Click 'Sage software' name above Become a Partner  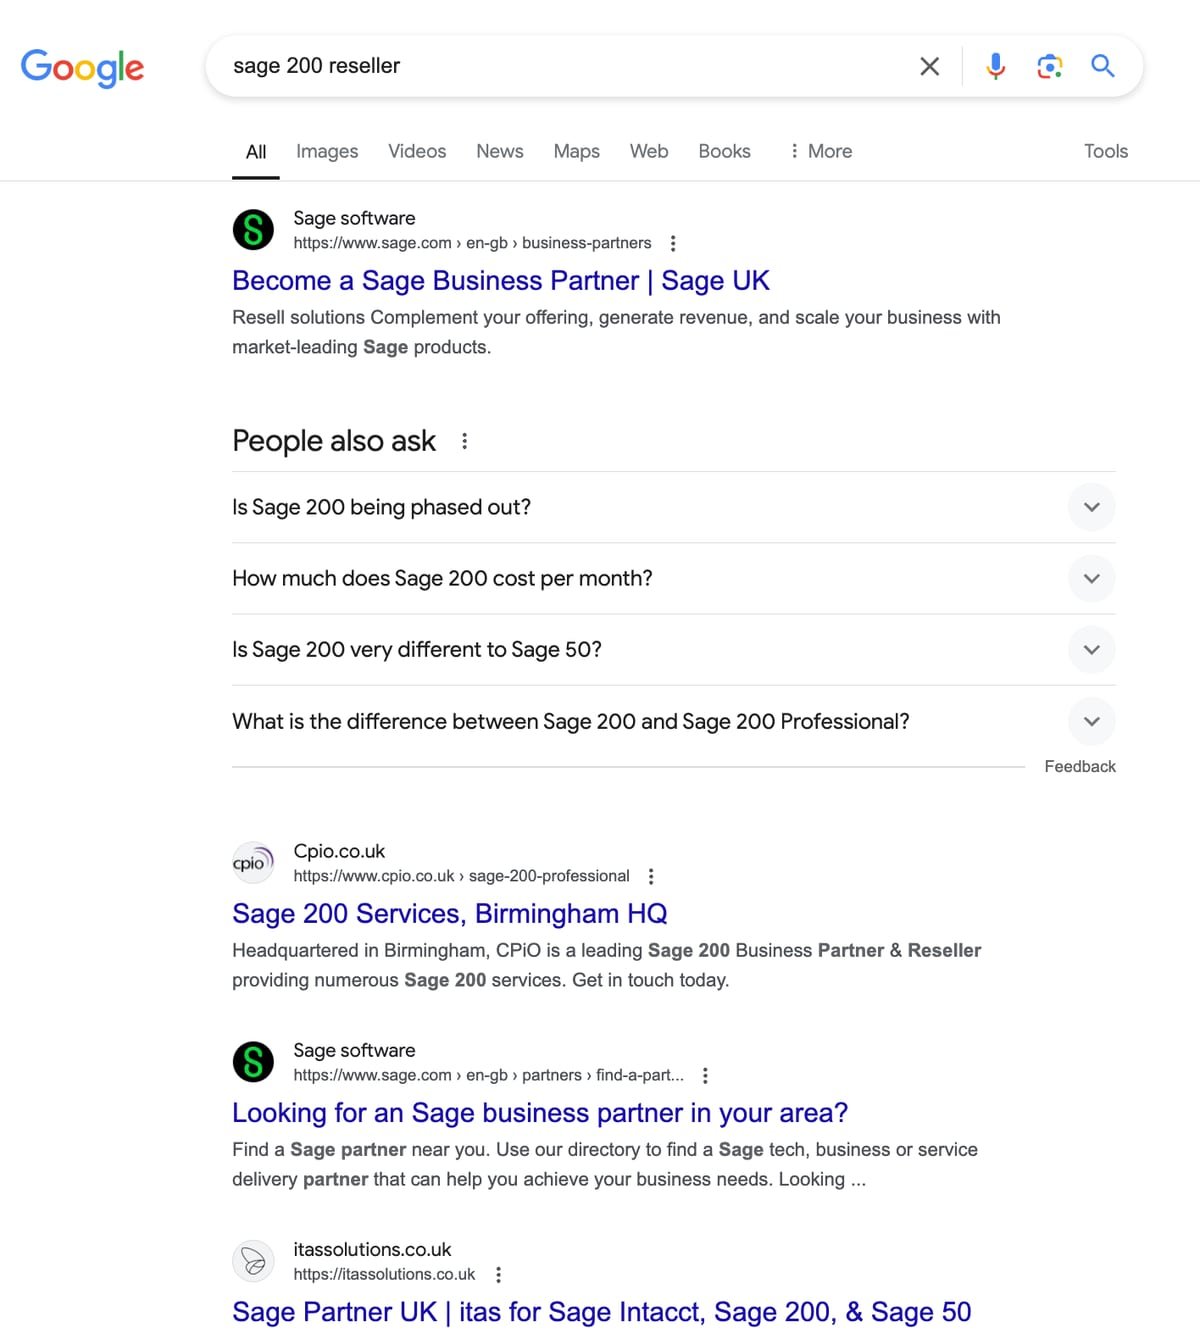354,218
